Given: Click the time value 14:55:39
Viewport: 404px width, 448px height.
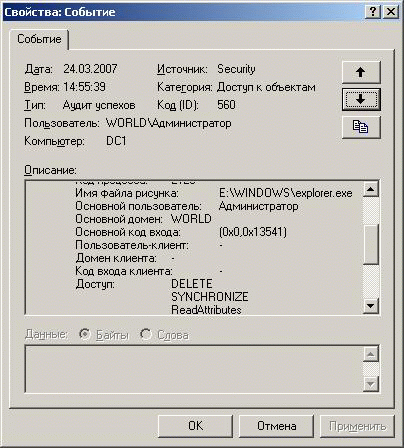Looking at the screenshot, I should (84, 87).
